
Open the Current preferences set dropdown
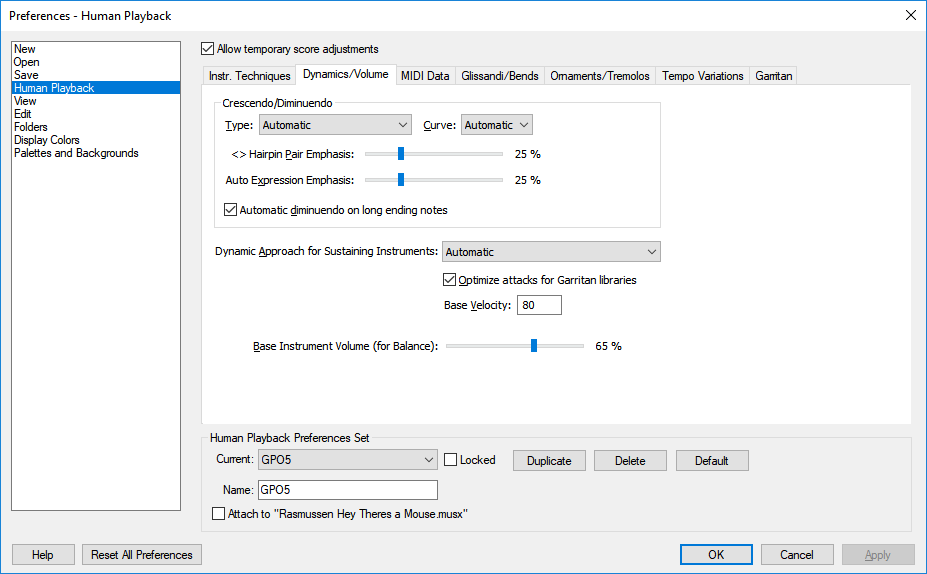point(347,460)
